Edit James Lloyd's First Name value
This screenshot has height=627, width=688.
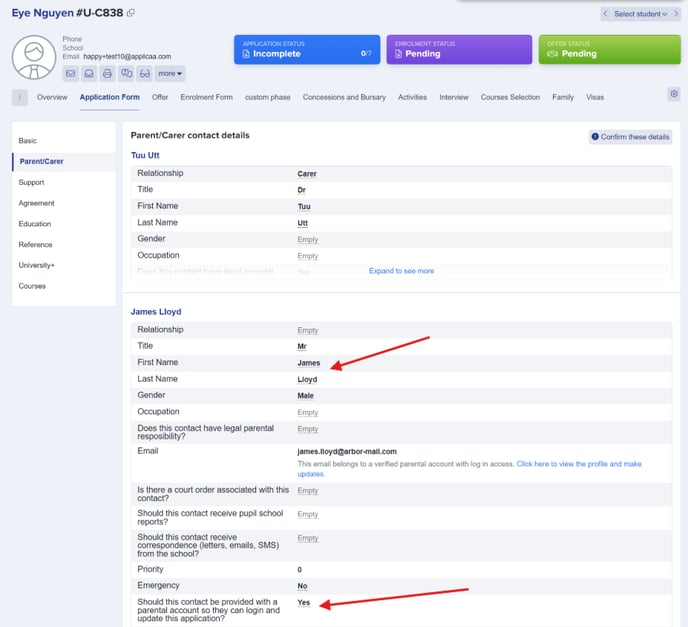tap(308, 363)
